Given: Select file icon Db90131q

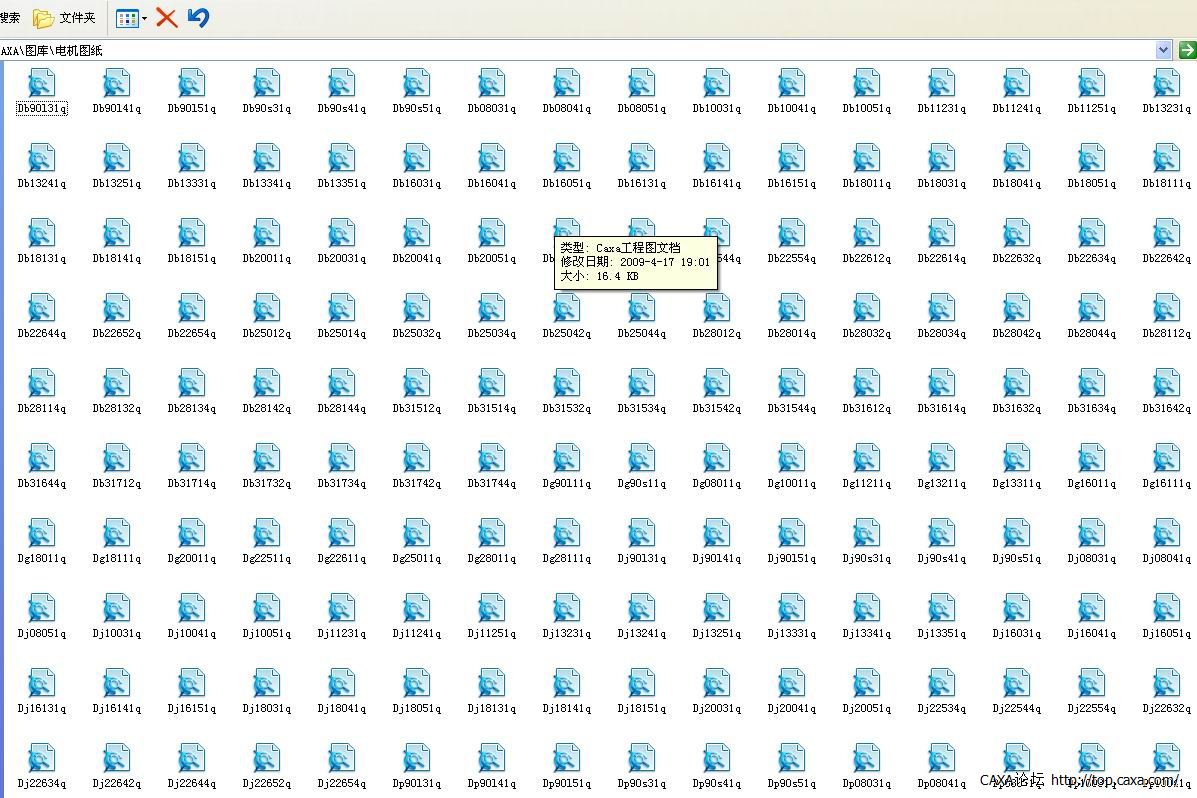Looking at the screenshot, I should [x=41, y=82].
